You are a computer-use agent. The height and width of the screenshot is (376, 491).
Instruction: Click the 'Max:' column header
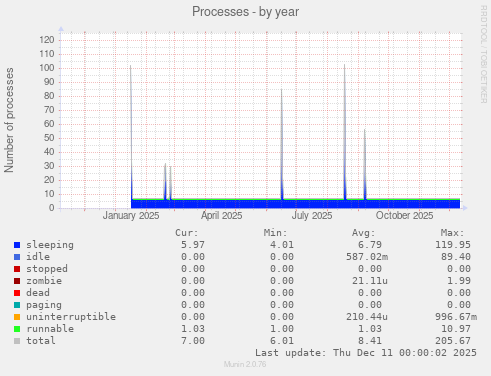tap(452, 233)
